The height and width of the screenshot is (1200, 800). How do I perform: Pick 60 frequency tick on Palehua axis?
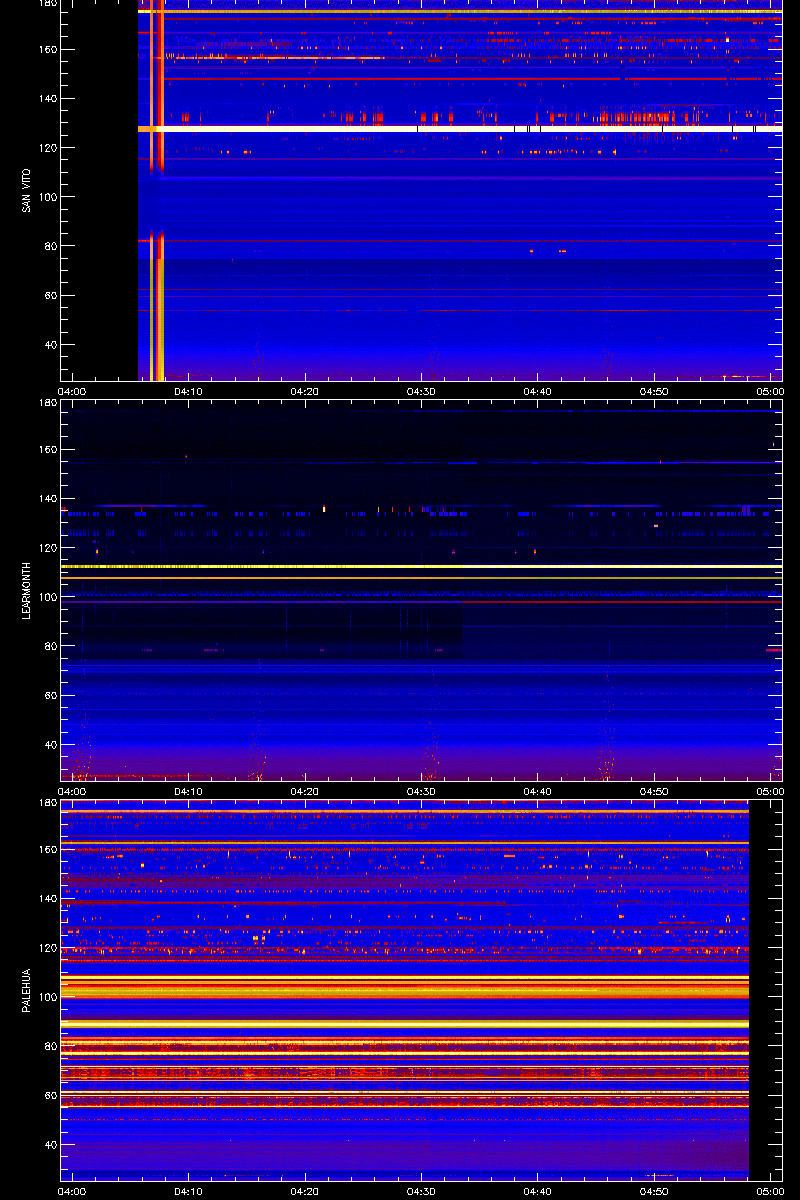pos(50,1096)
